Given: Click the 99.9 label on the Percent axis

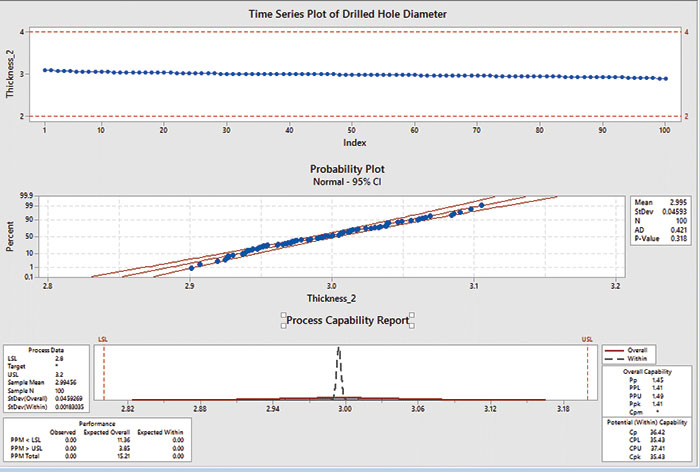Looking at the screenshot, I should tap(26, 196).
